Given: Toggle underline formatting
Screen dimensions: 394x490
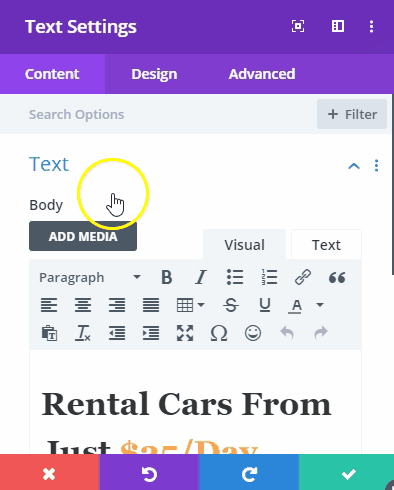Looking at the screenshot, I should (x=265, y=305).
